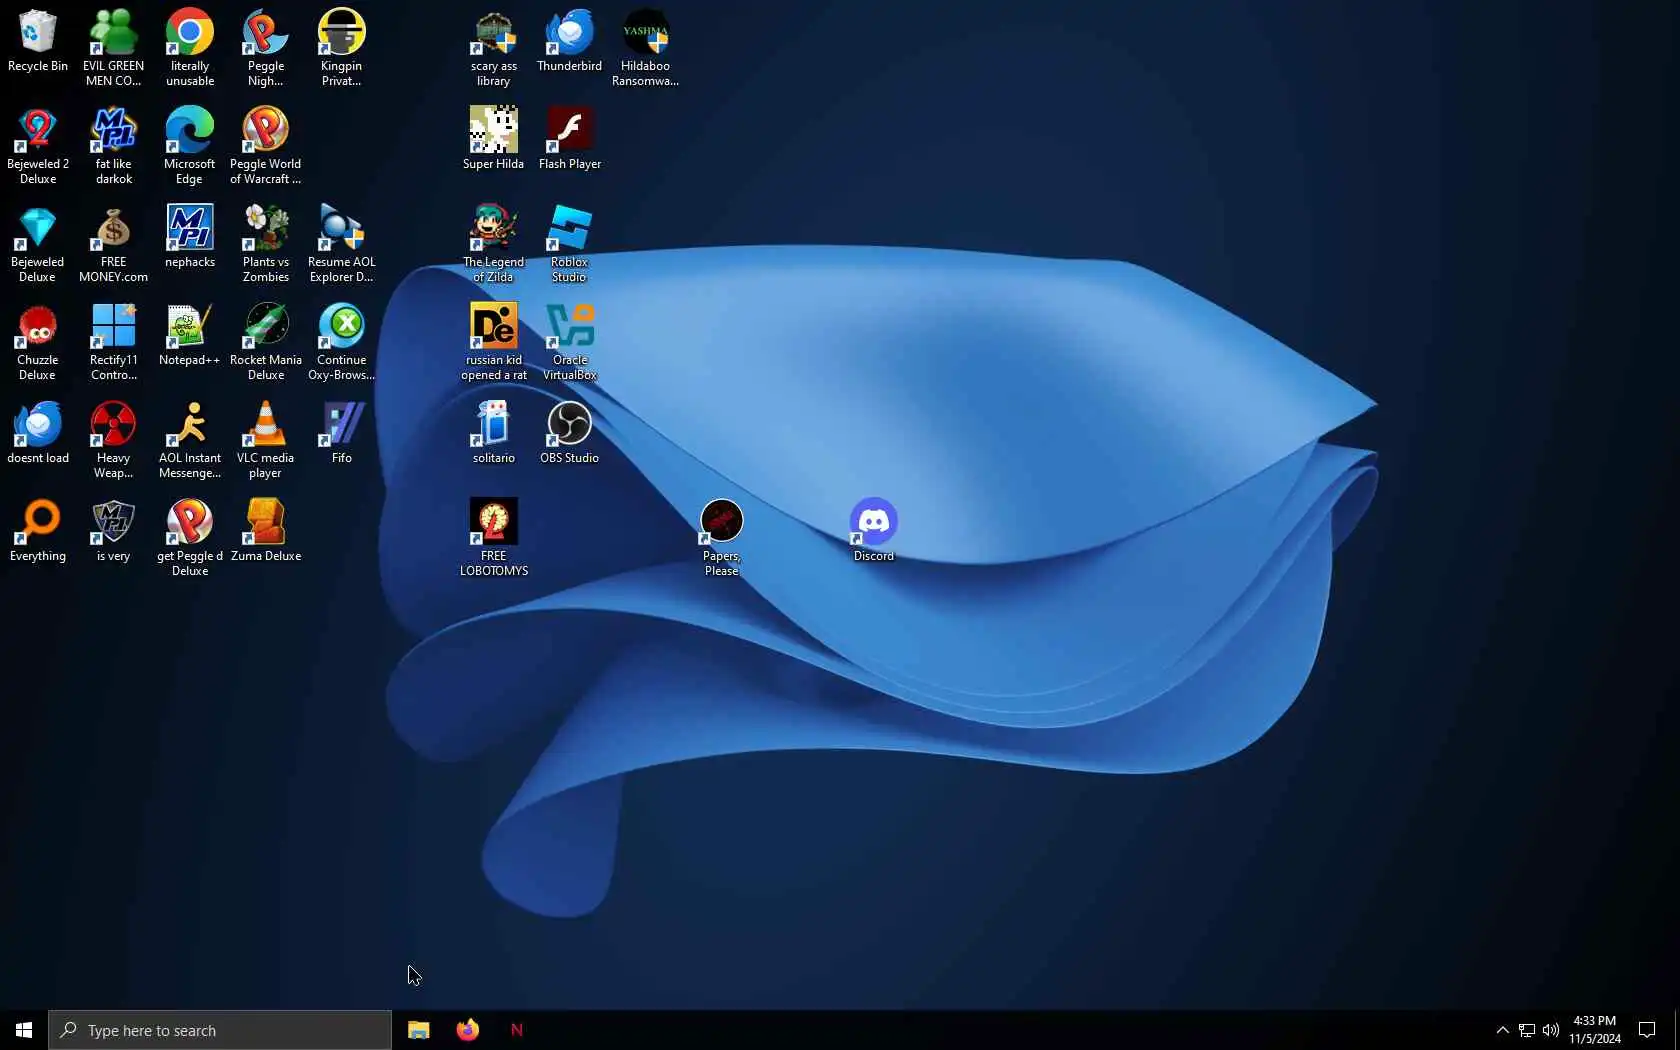Select the Notepad++ icon
Image resolution: width=1680 pixels, height=1050 pixels.
click(189, 336)
